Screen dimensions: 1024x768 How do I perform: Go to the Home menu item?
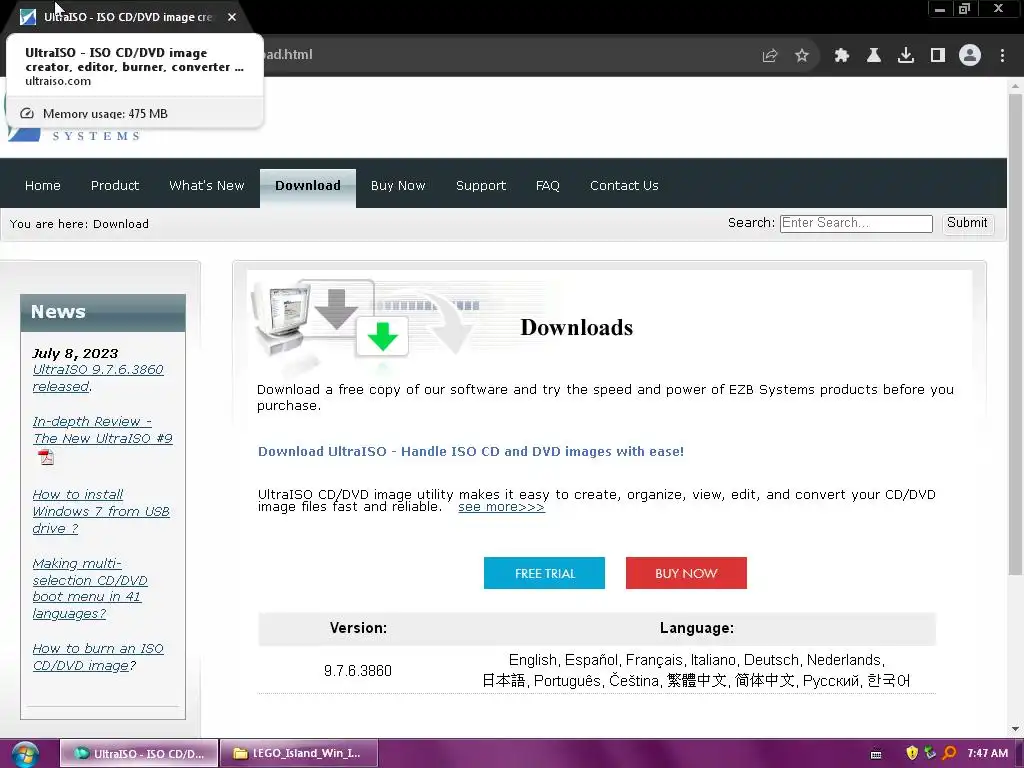42,186
